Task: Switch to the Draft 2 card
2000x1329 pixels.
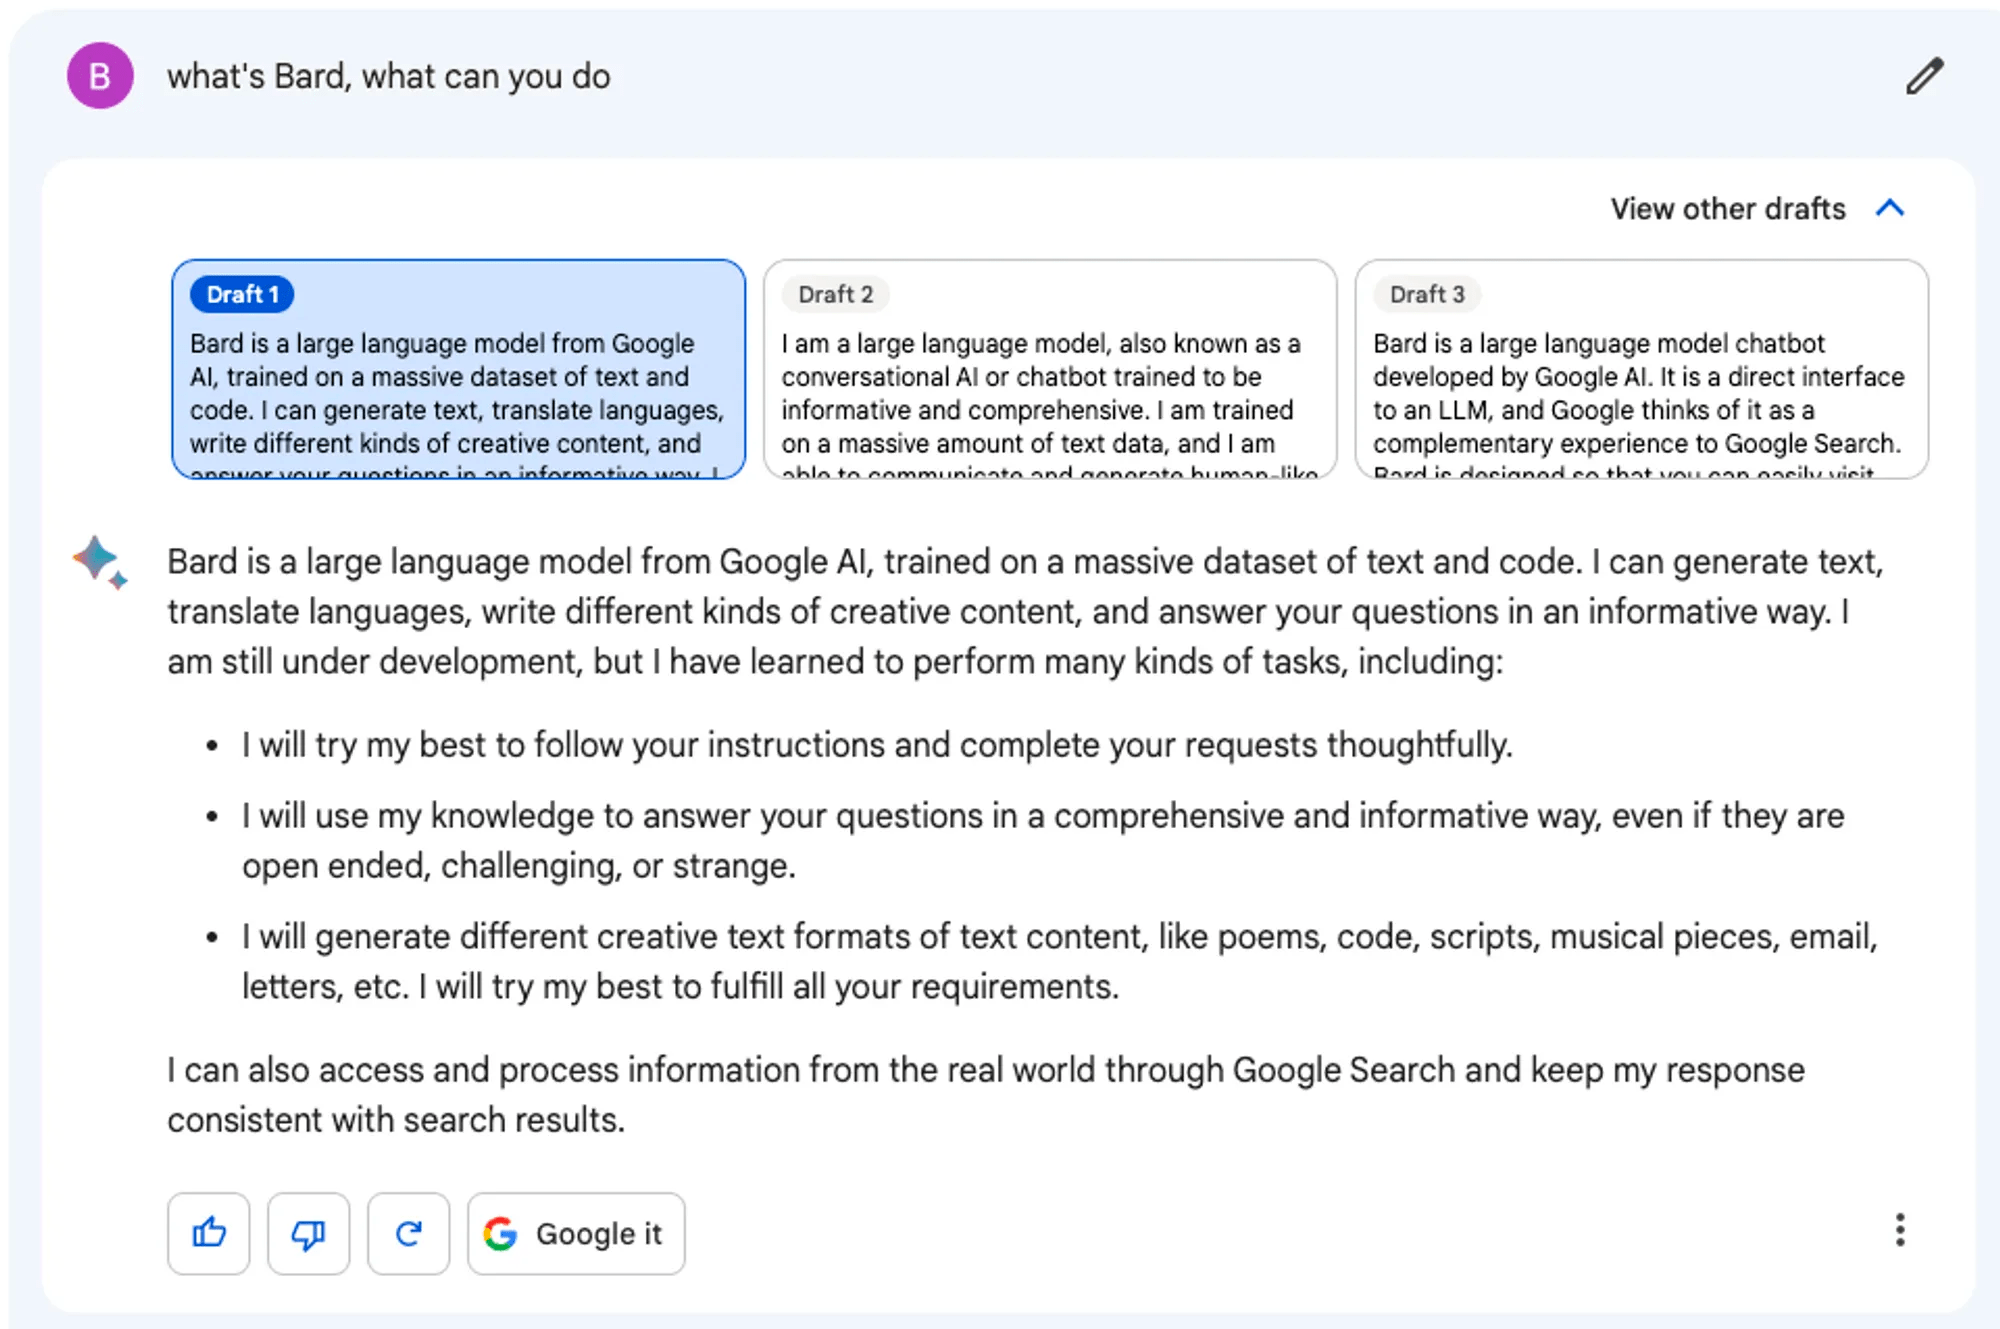Action: (1050, 369)
